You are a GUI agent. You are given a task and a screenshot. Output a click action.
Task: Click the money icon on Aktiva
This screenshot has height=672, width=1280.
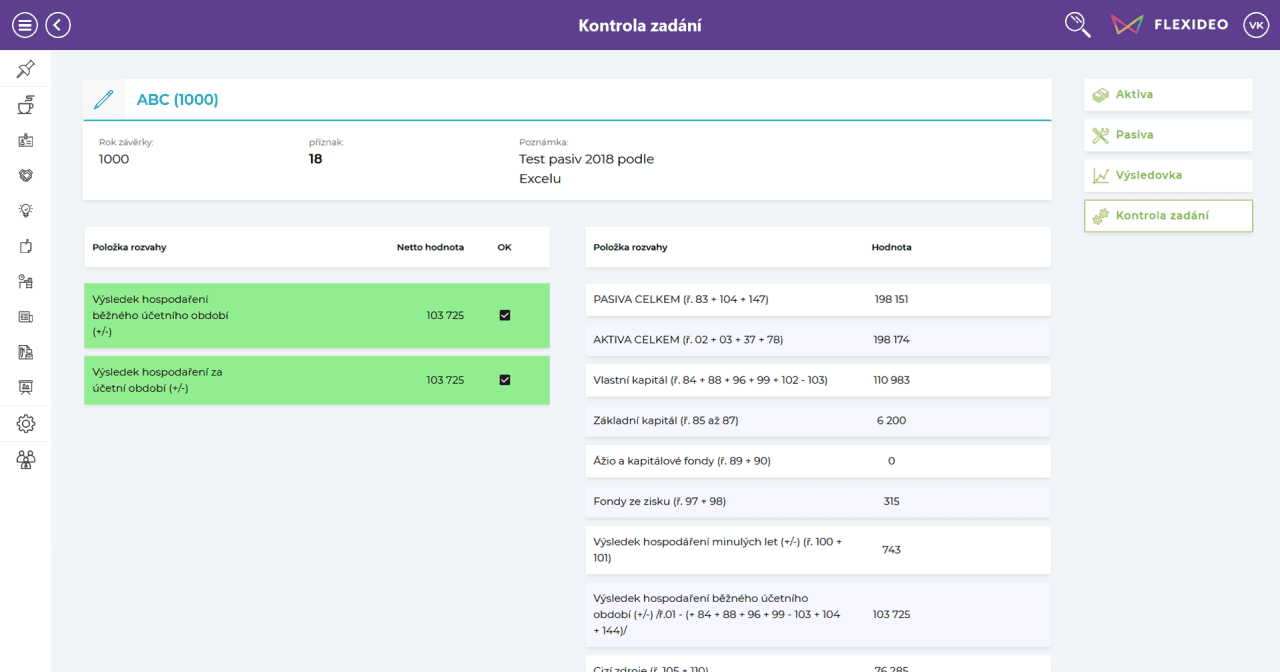tap(1101, 95)
